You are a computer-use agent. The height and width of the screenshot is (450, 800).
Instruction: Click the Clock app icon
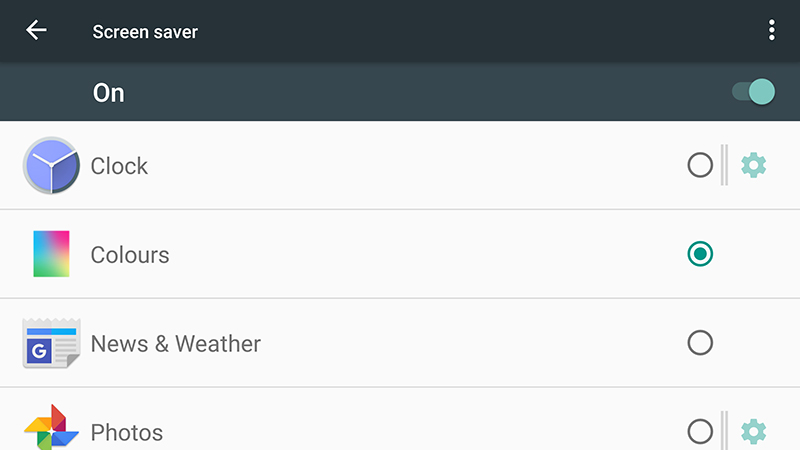pyautogui.click(x=51, y=165)
